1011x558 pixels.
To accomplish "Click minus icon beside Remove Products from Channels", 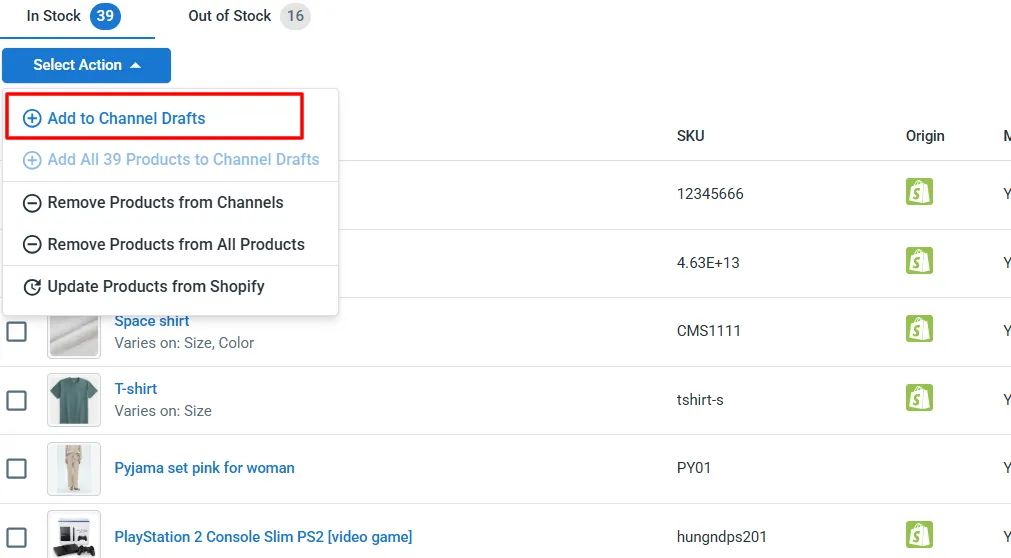I will click(32, 203).
